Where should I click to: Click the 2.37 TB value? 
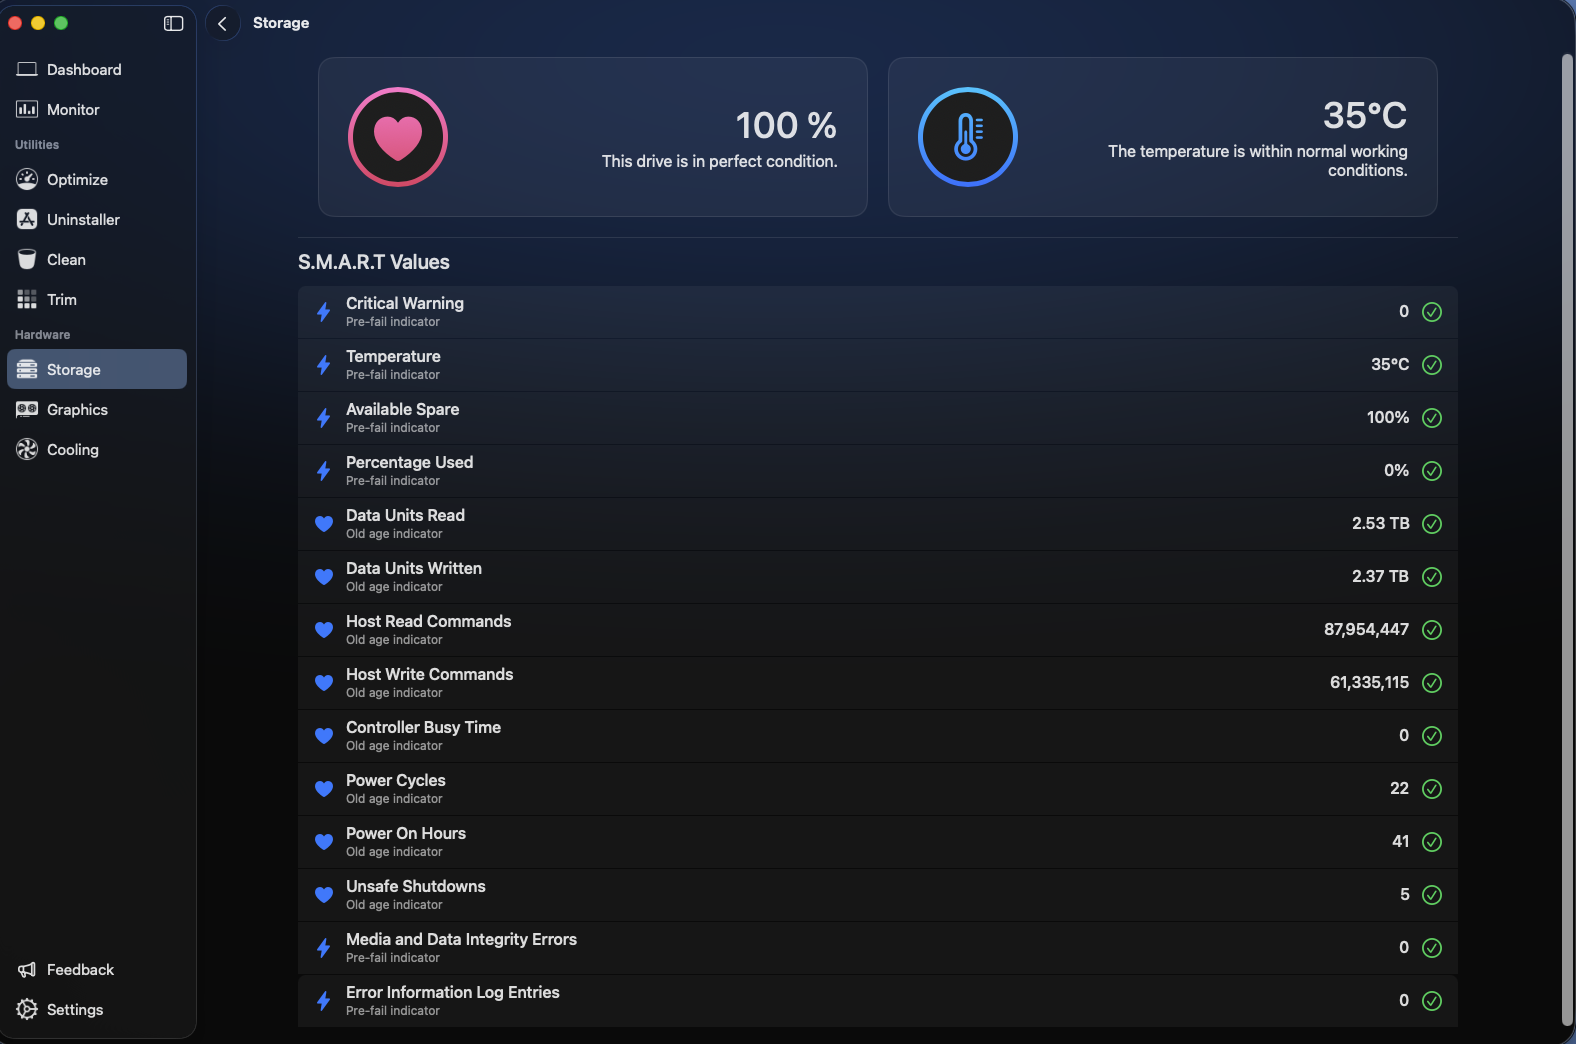pyautogui.click(x=1380, y=576)
